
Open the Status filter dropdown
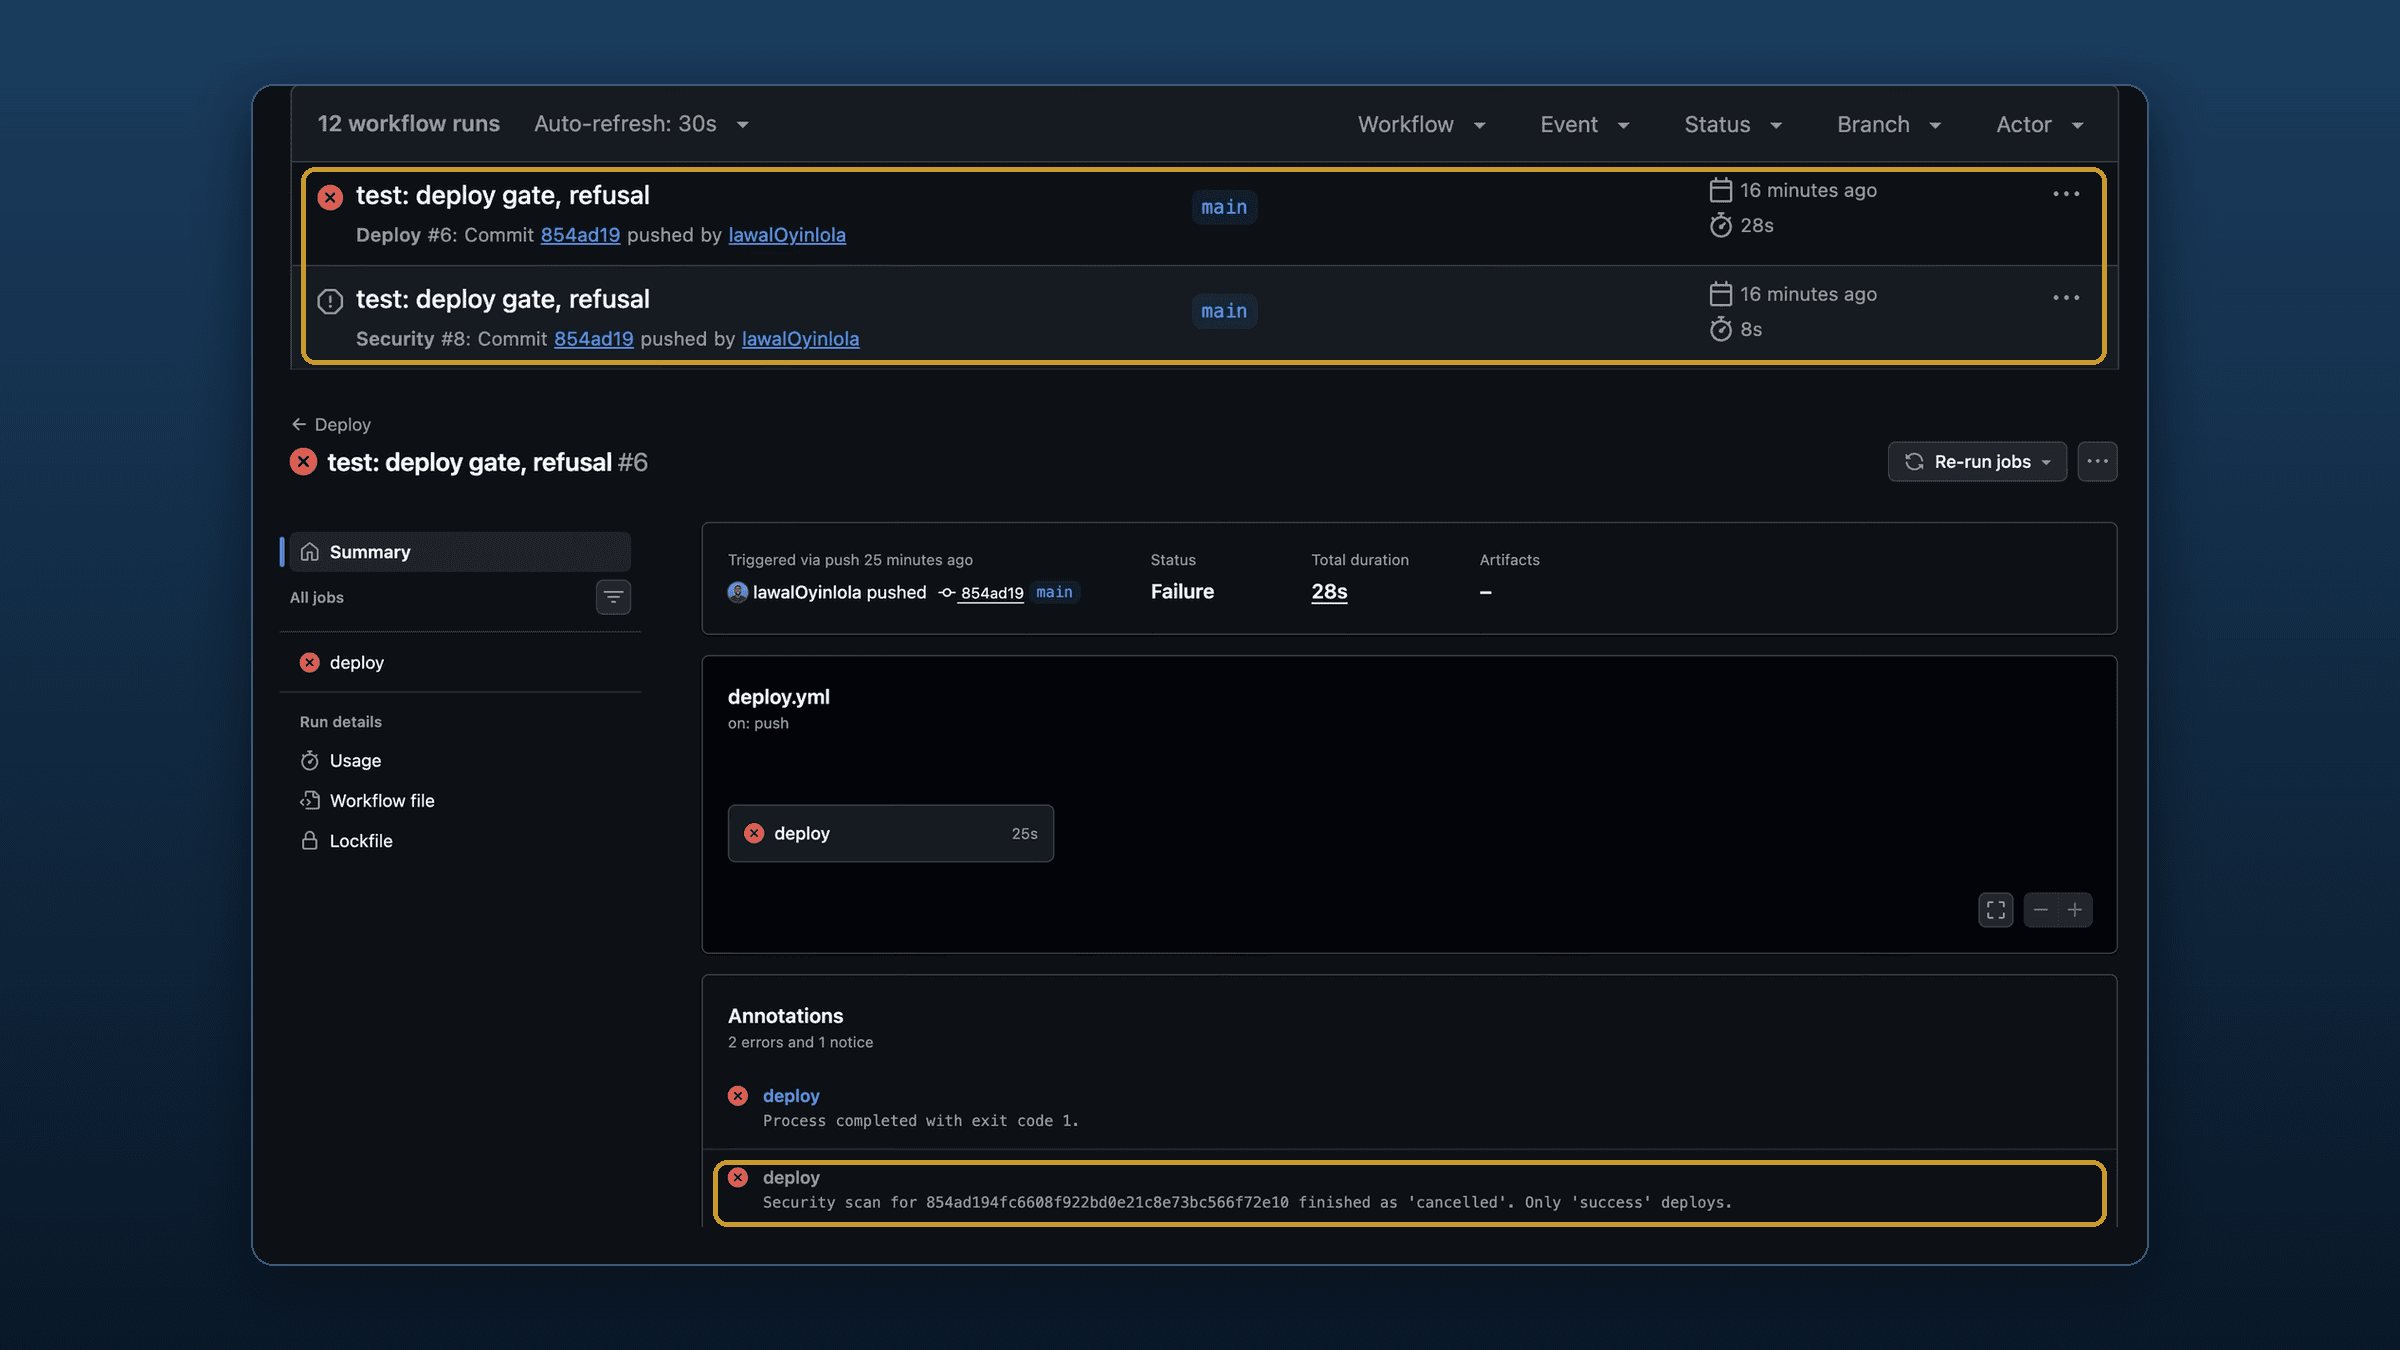1733,125
